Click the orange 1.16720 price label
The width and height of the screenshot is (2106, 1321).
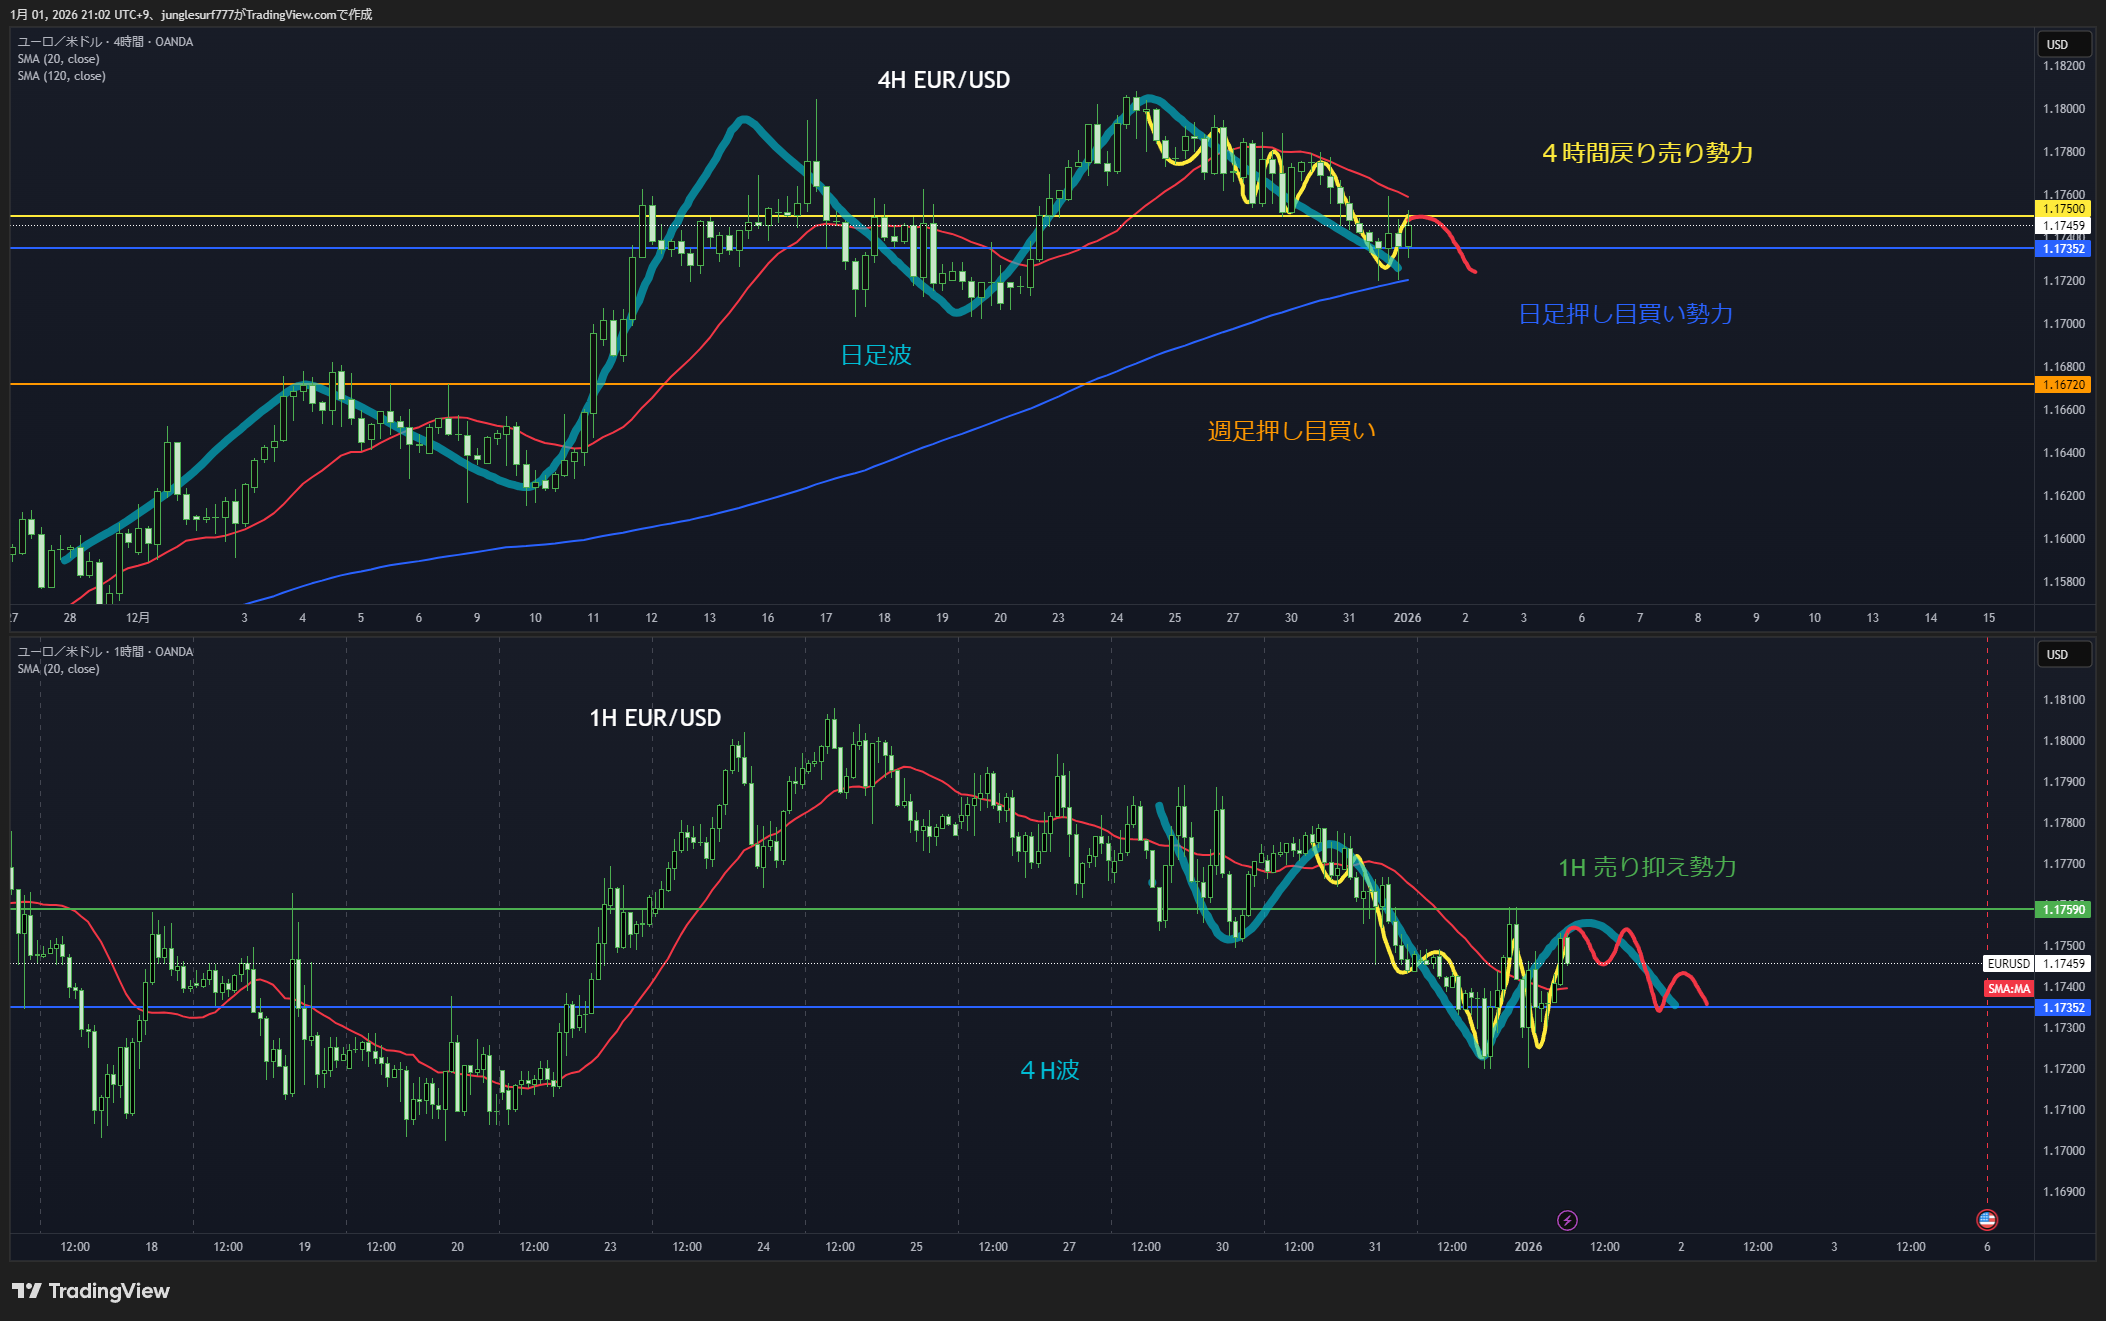tap(2063, 385)
